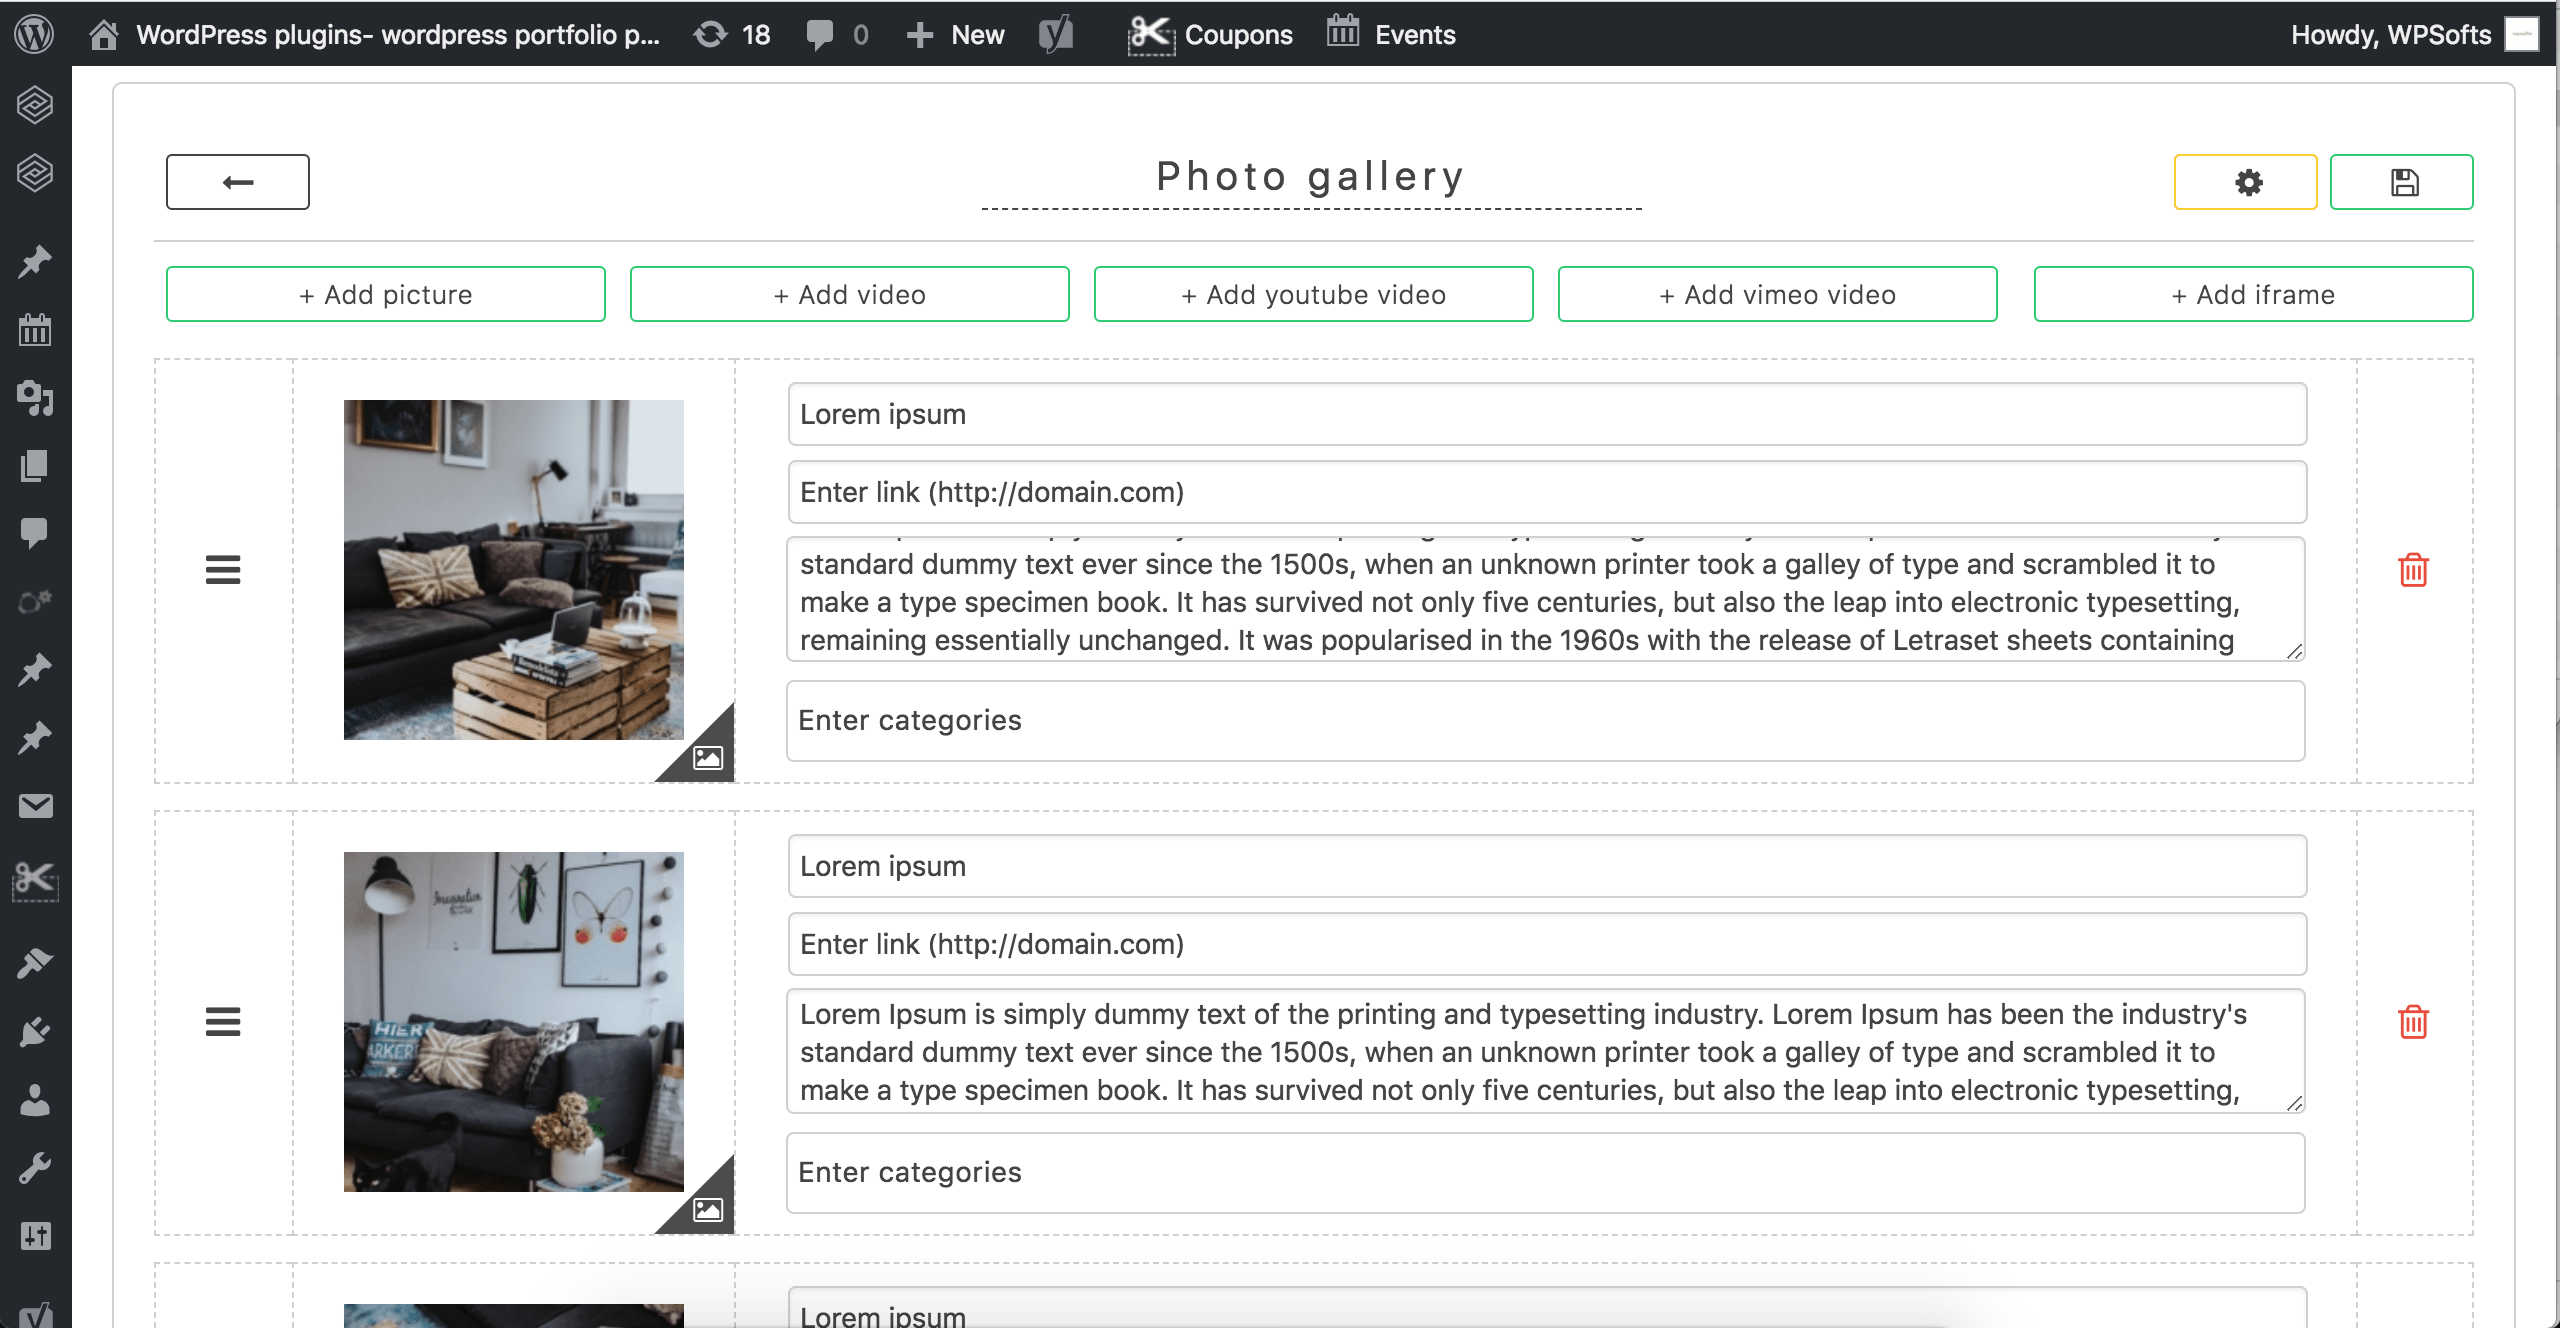Open the Coupons admin bar item

tap(1211, 34)
